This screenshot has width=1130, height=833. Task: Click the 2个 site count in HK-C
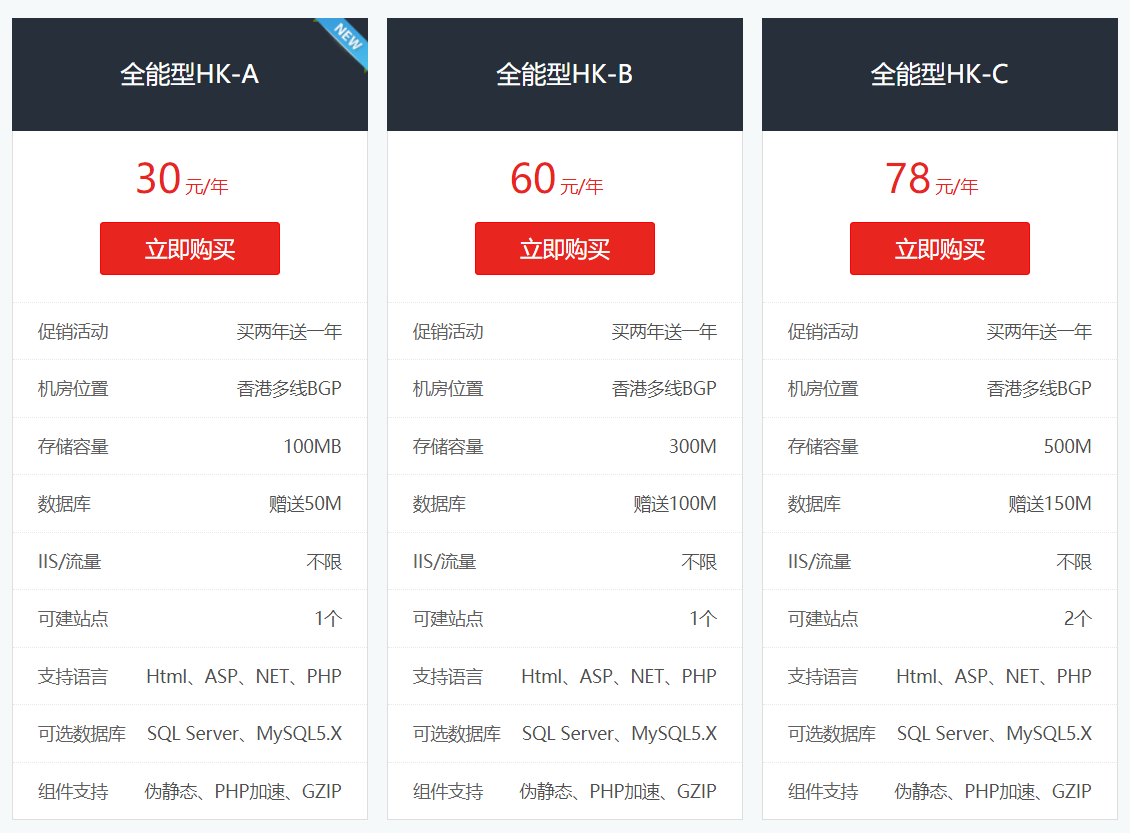click(1077, 619)
